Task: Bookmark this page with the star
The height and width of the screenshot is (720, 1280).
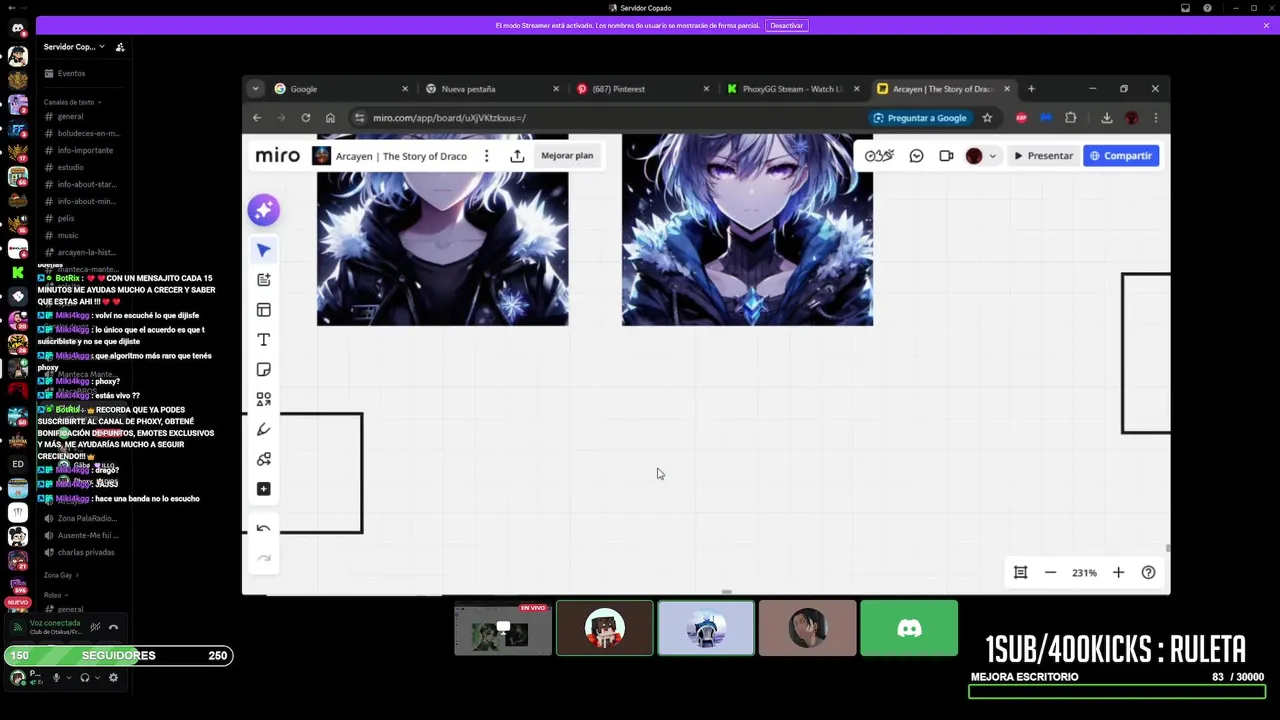Action: (x=987, y=118)
